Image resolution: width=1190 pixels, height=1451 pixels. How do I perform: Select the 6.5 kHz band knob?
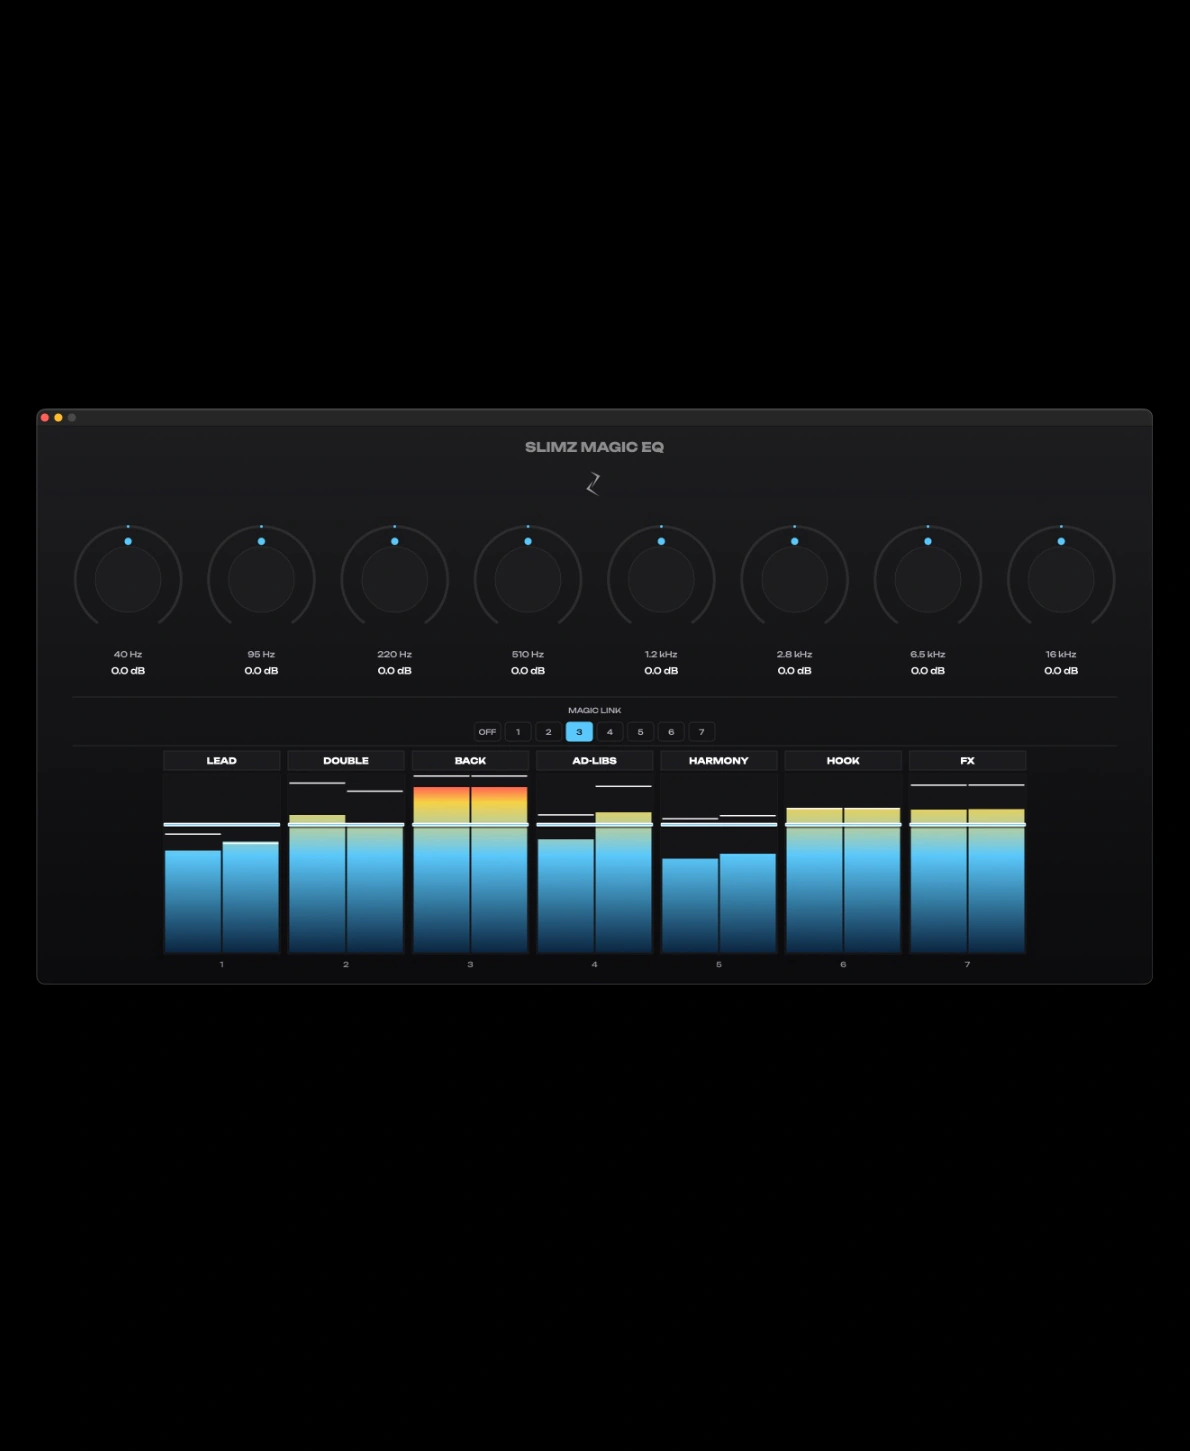928,579
